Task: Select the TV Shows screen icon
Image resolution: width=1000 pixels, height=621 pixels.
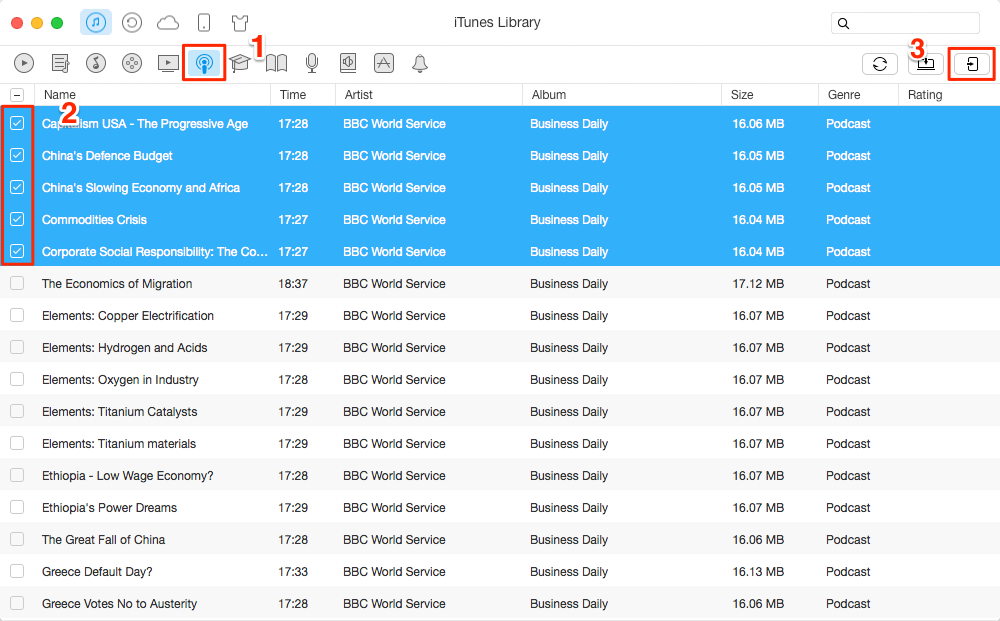Action: point(168,63)
